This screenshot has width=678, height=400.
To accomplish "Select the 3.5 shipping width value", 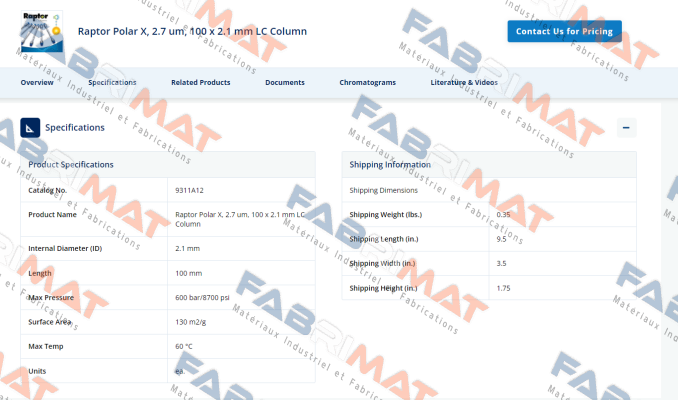I will 501,263.
